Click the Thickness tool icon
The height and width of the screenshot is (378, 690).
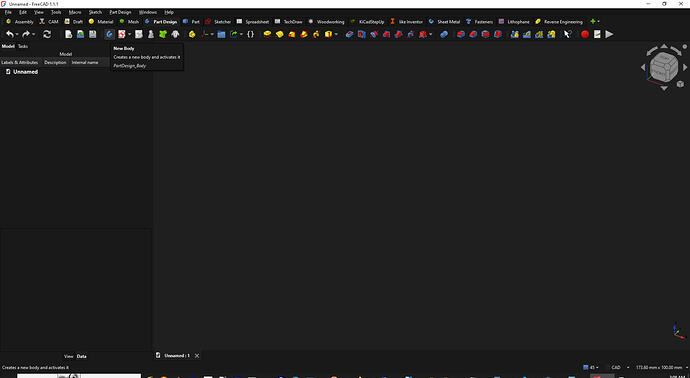pyautogui.click(x=498, y=34)
